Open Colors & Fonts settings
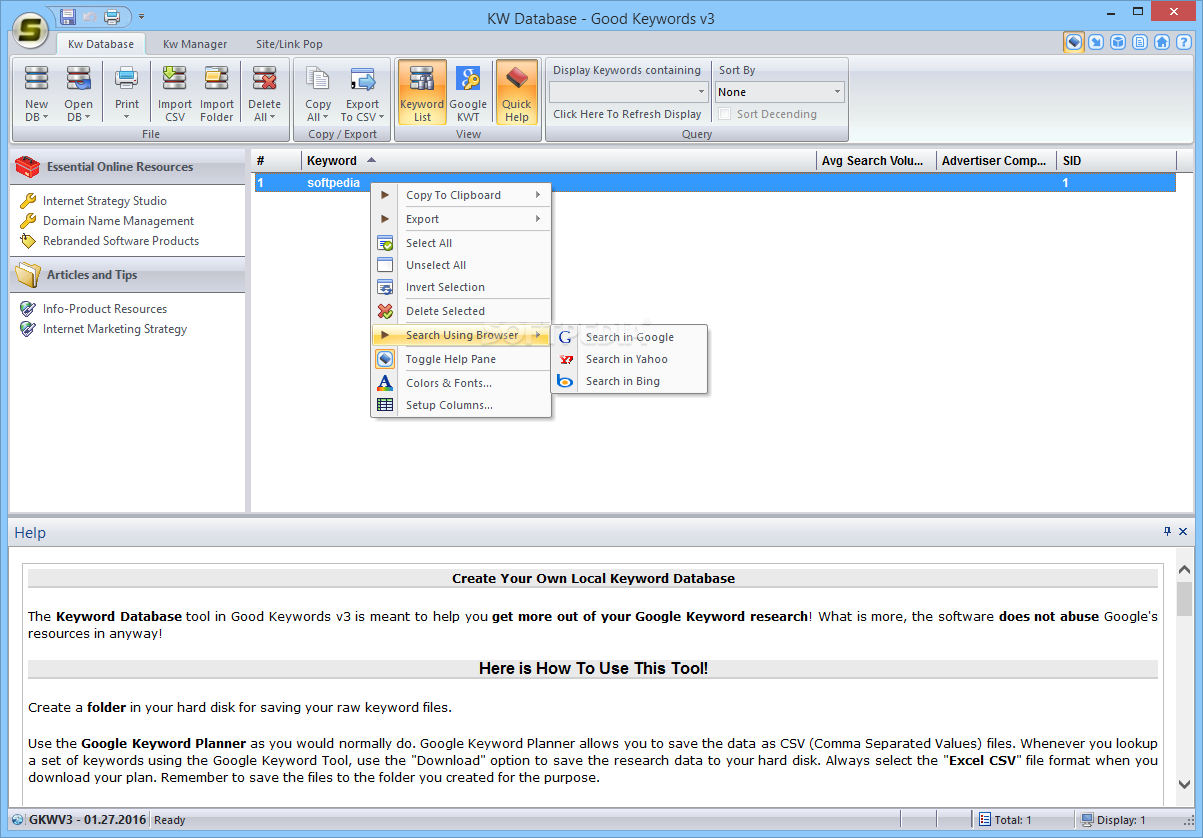1203x838 pixels. (461, 383)
